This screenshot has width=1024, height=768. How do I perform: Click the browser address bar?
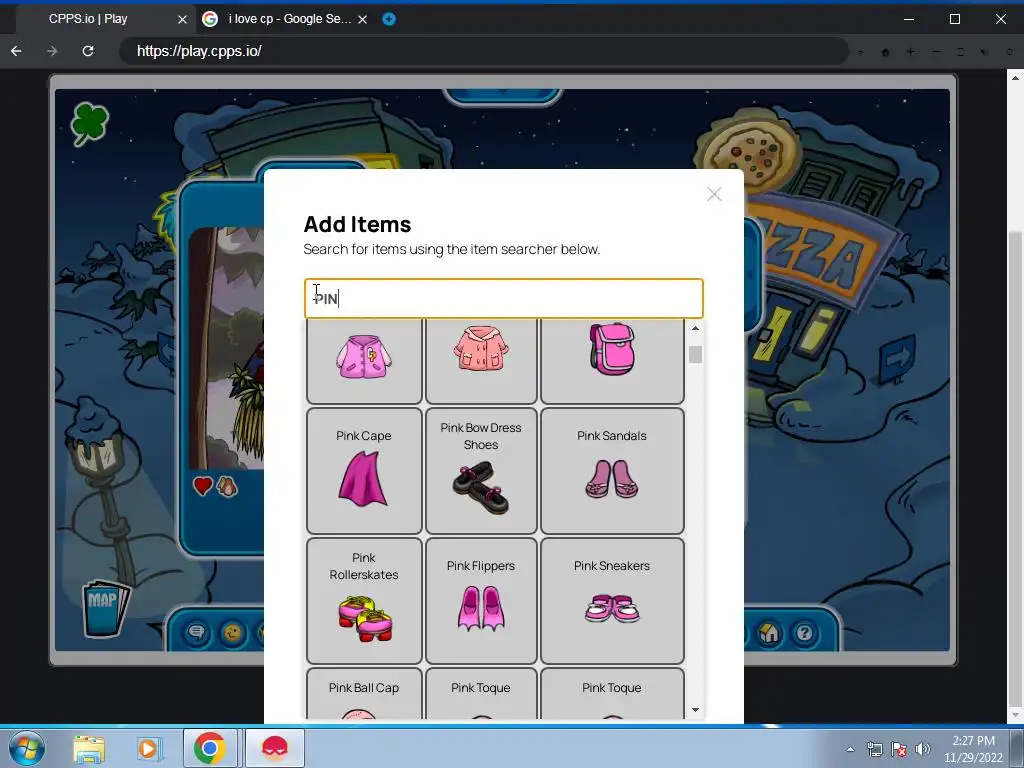(483, 51)
